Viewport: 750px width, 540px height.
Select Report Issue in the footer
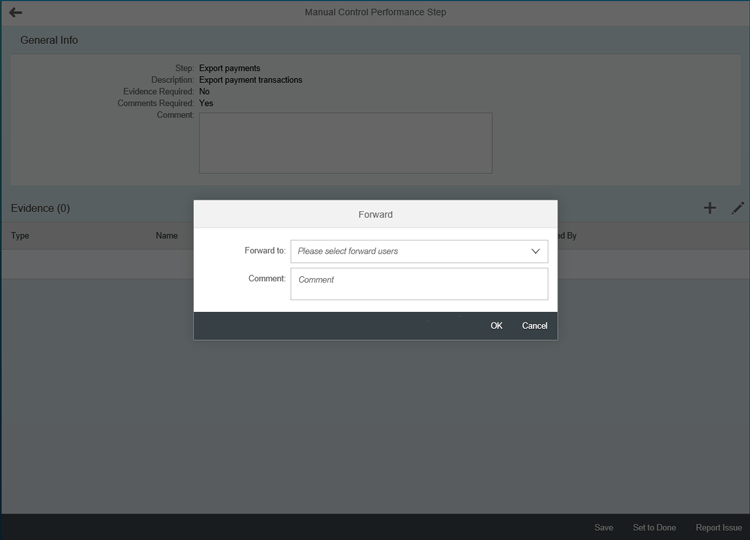pos(718,527)
